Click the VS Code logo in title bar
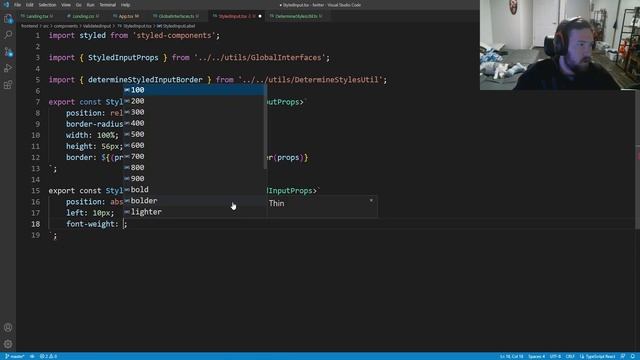 click(x=6, y=5)
